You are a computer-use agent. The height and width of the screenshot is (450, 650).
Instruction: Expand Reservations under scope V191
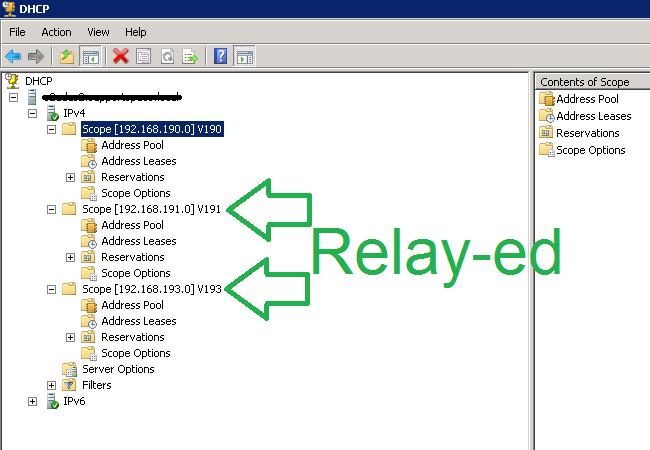[70, 257]
